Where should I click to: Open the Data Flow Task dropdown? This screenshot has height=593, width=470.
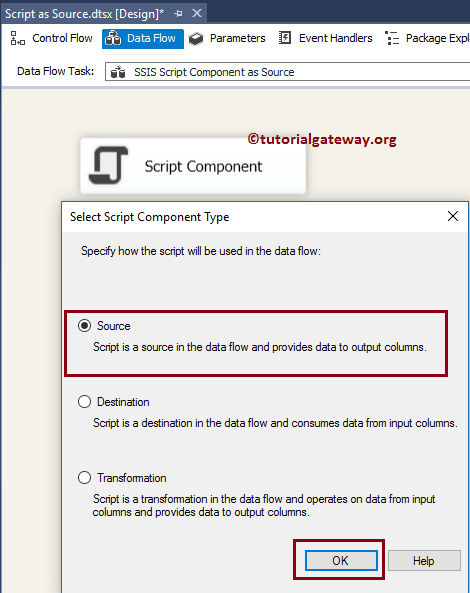click(287, 72)
